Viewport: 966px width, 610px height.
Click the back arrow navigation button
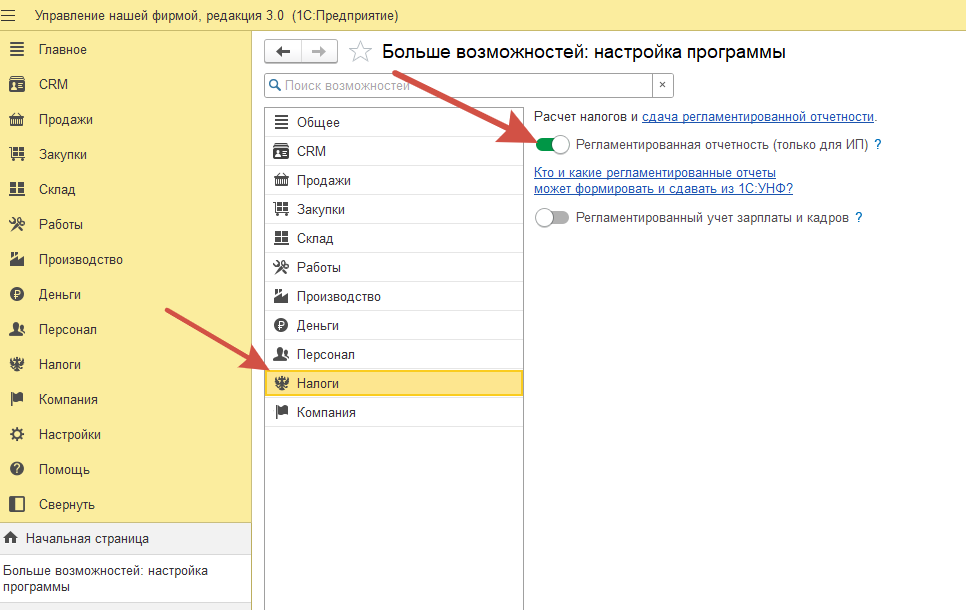282,52
